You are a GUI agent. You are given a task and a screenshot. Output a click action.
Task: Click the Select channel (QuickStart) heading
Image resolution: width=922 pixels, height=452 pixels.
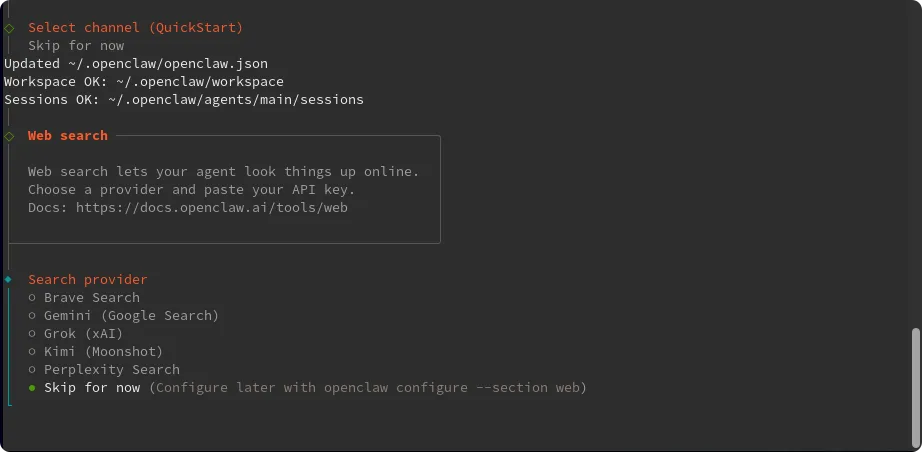click(x=135, y=28)
